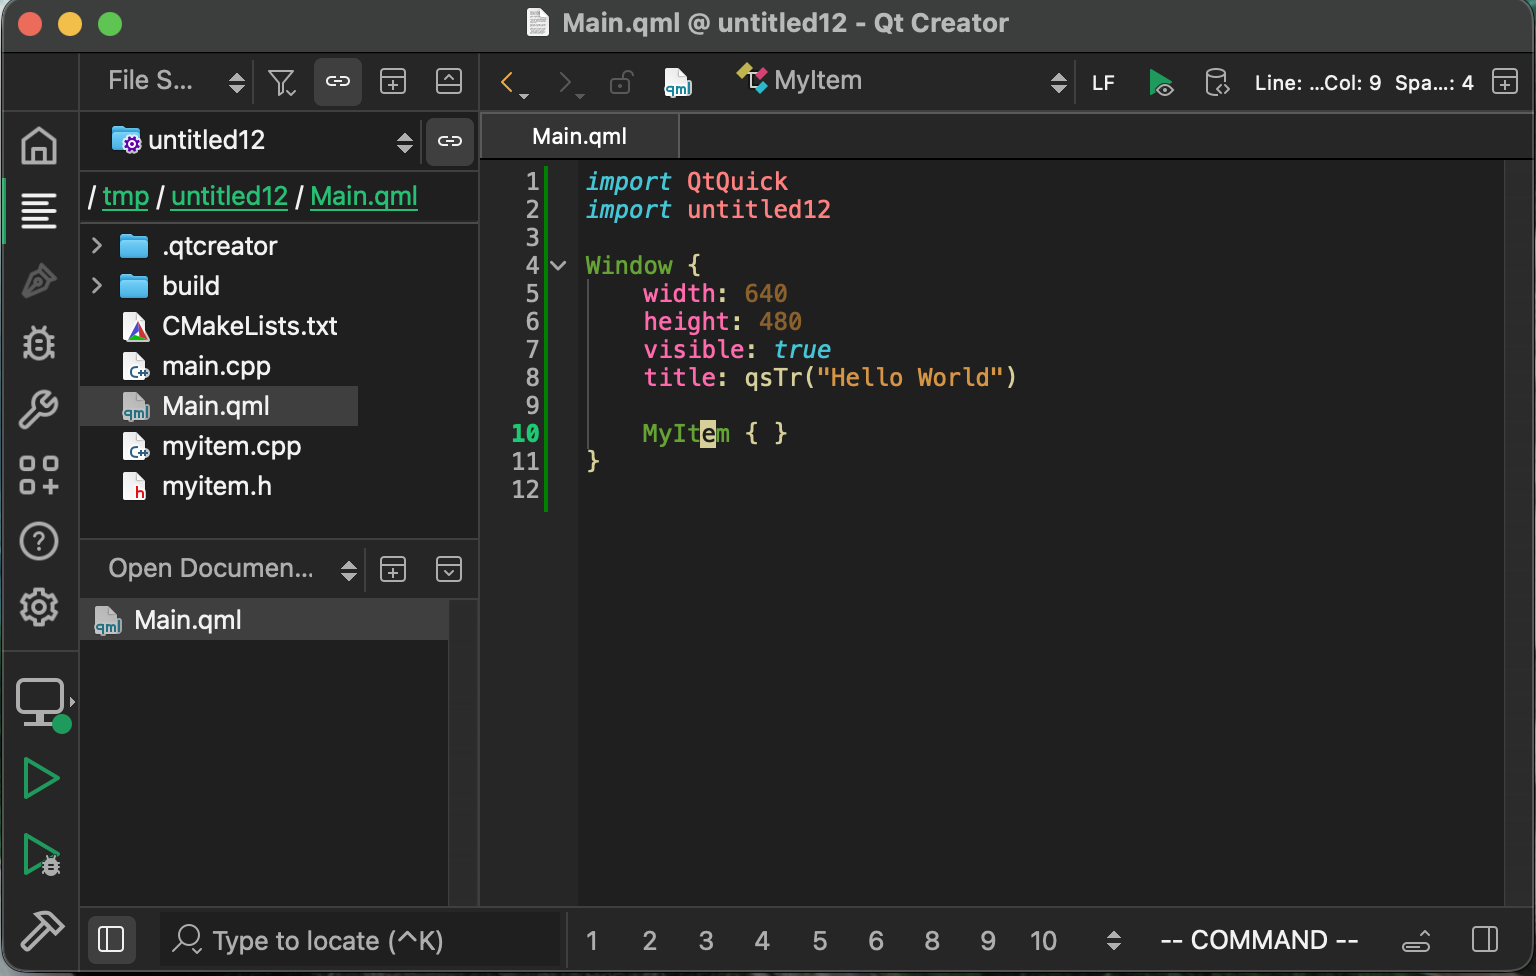Toggle the left sidebar visibility
Screen dimensions: 1536x976
pos(111,940)
